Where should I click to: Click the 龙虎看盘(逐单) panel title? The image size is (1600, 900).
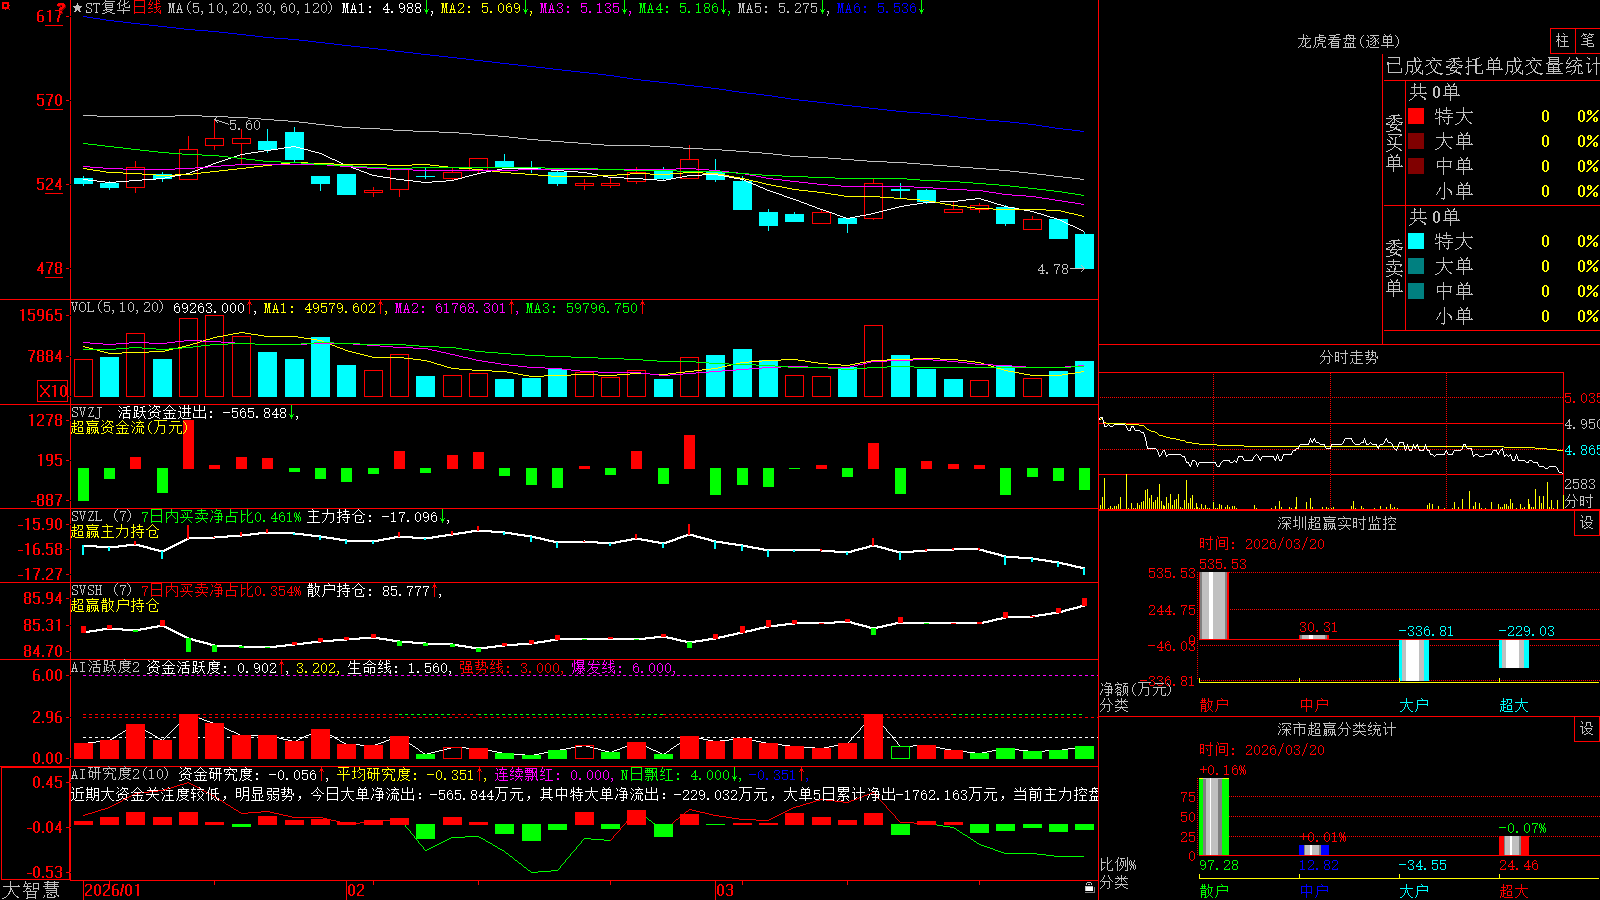pos(1348,41)
